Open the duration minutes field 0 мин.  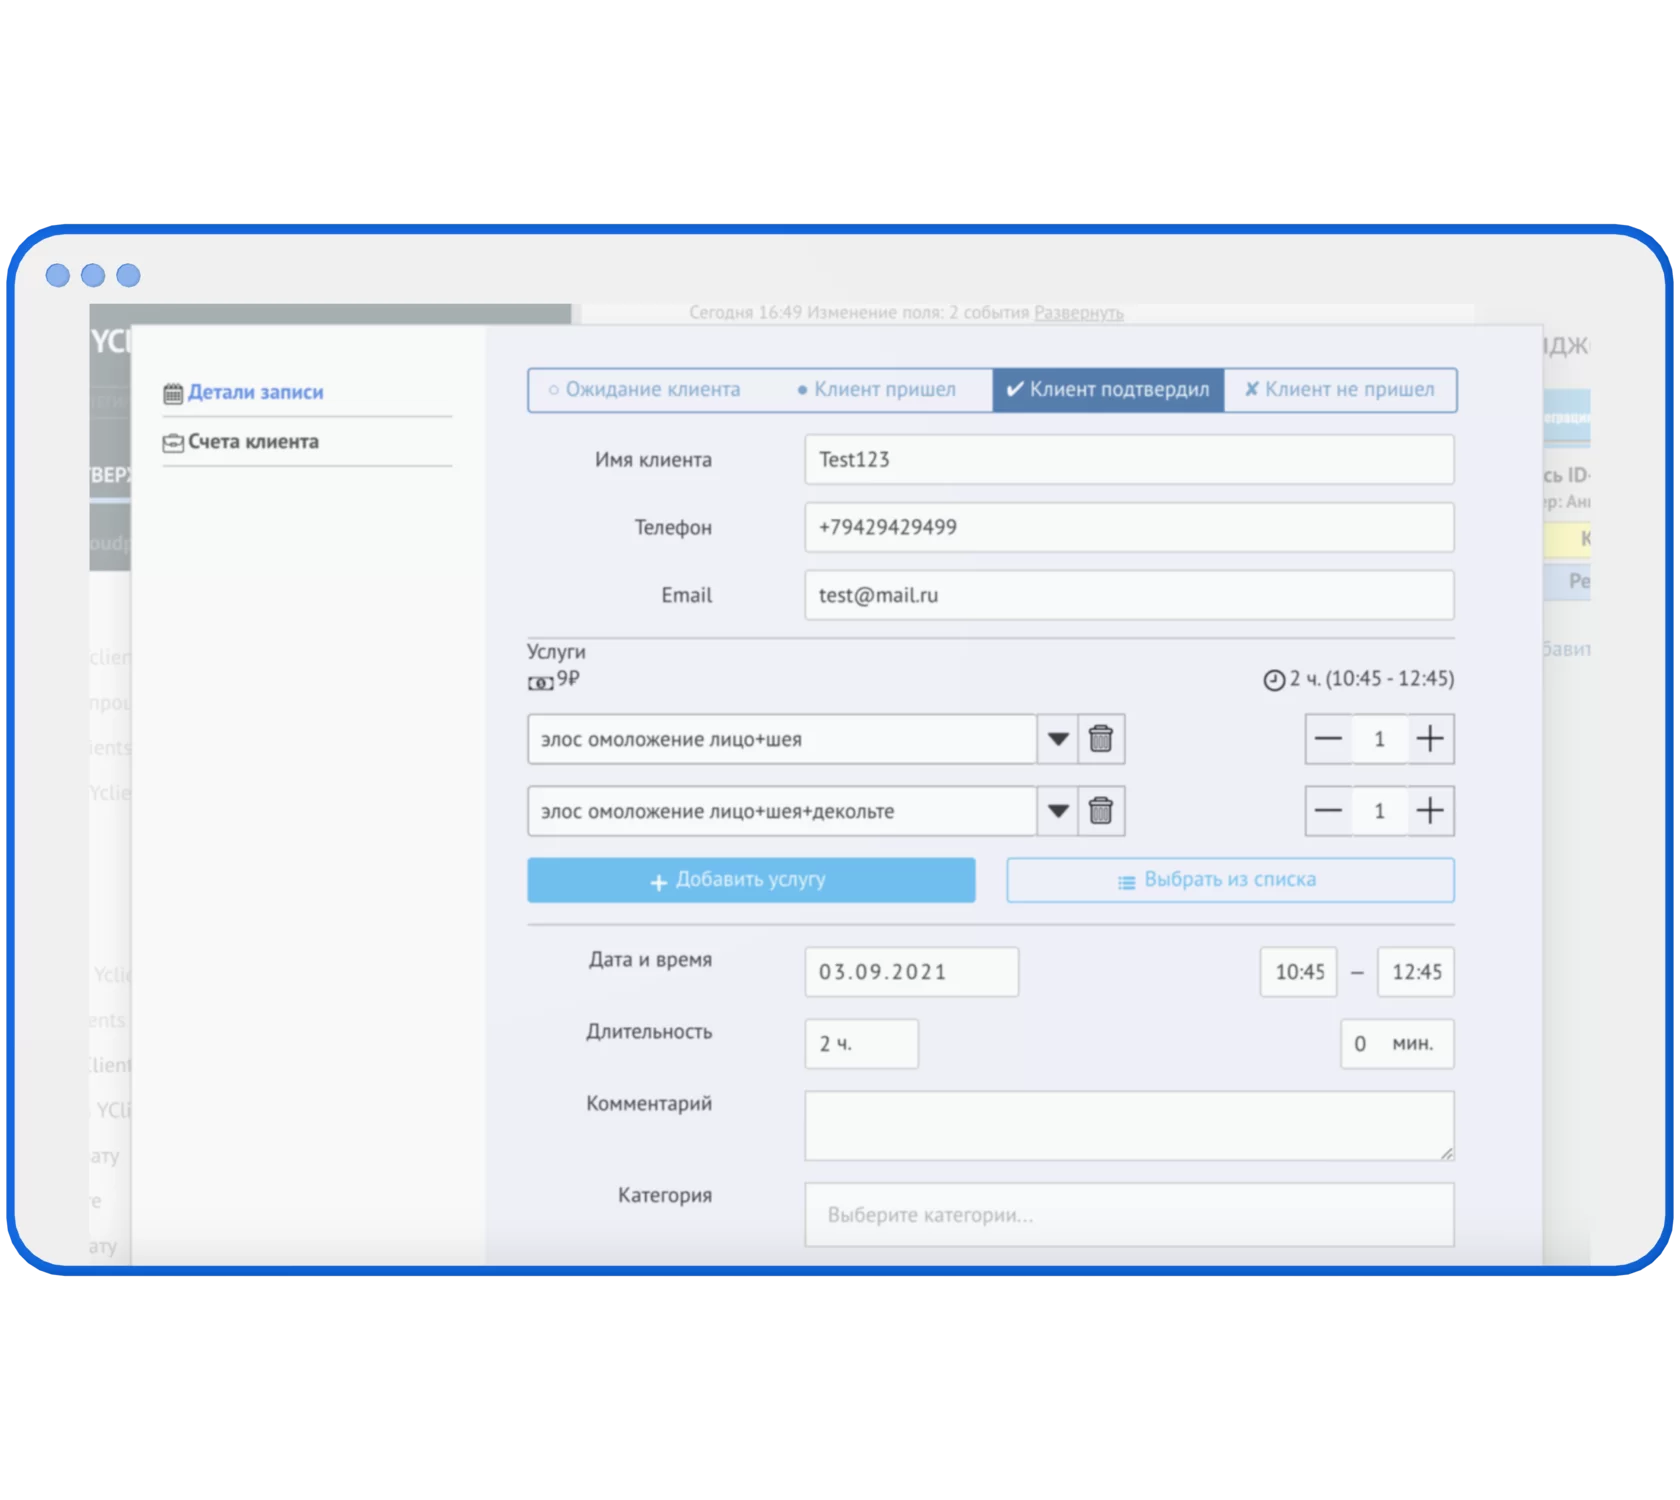[1397, 1044]
